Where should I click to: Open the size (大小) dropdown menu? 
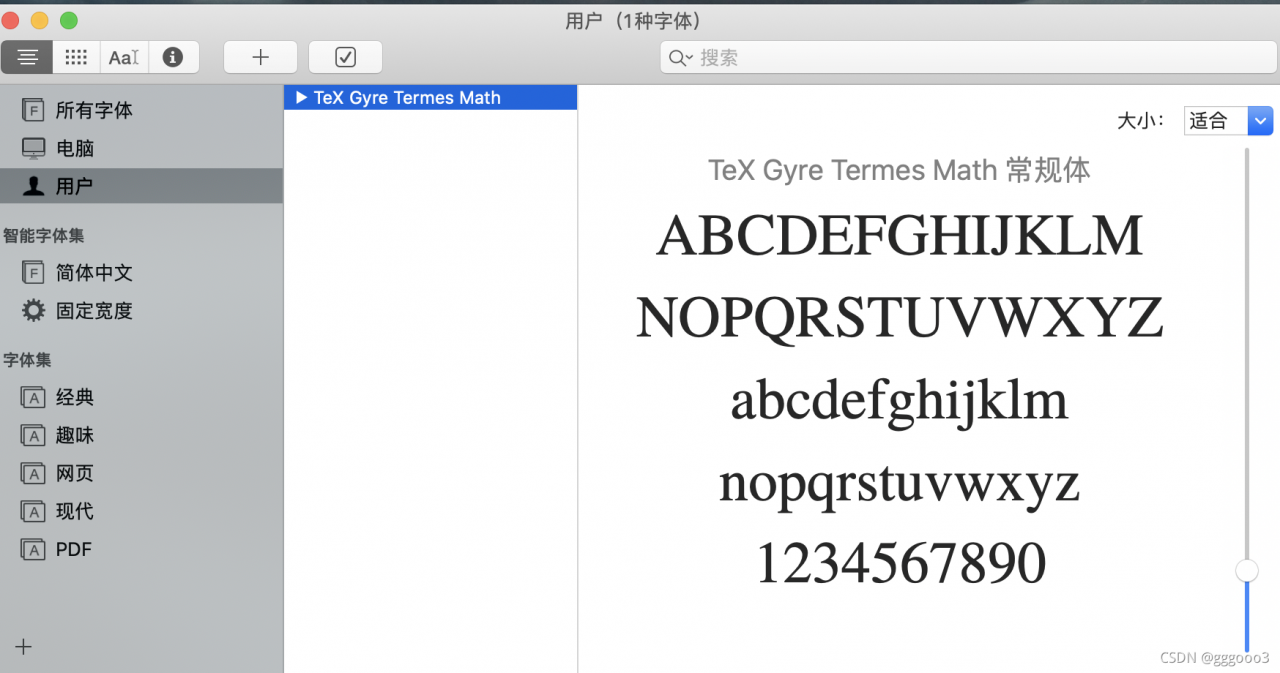(x=1227, y=121)
